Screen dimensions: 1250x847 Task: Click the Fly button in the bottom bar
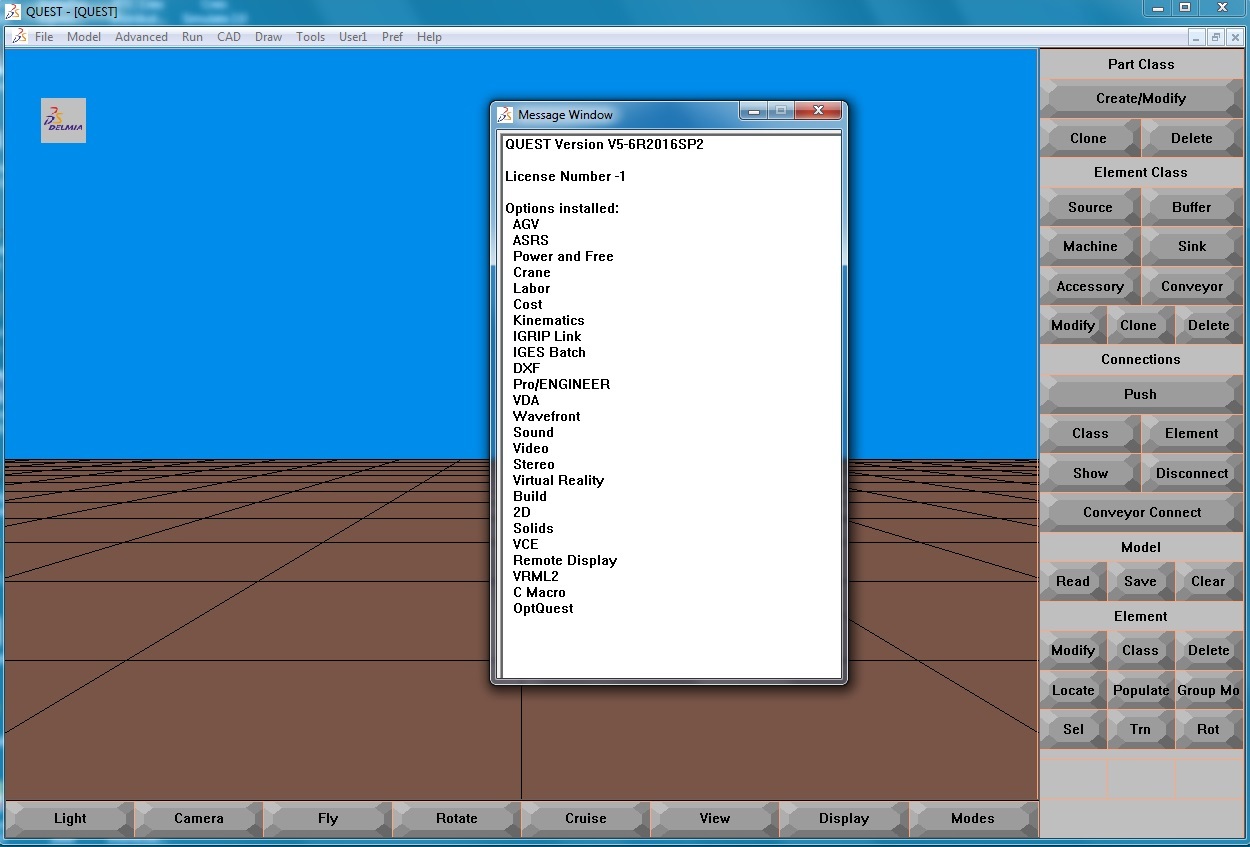pos(328,818)
